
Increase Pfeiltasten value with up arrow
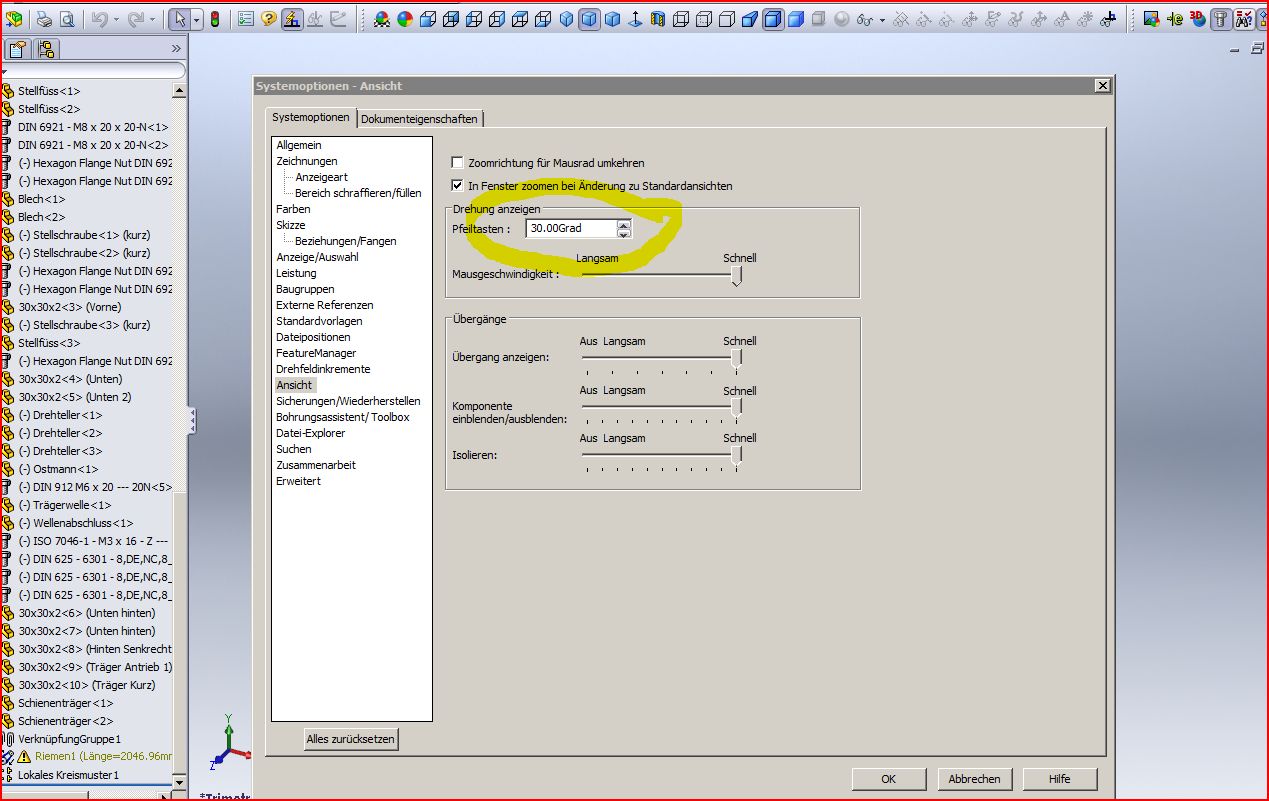[x=624, y=224]
